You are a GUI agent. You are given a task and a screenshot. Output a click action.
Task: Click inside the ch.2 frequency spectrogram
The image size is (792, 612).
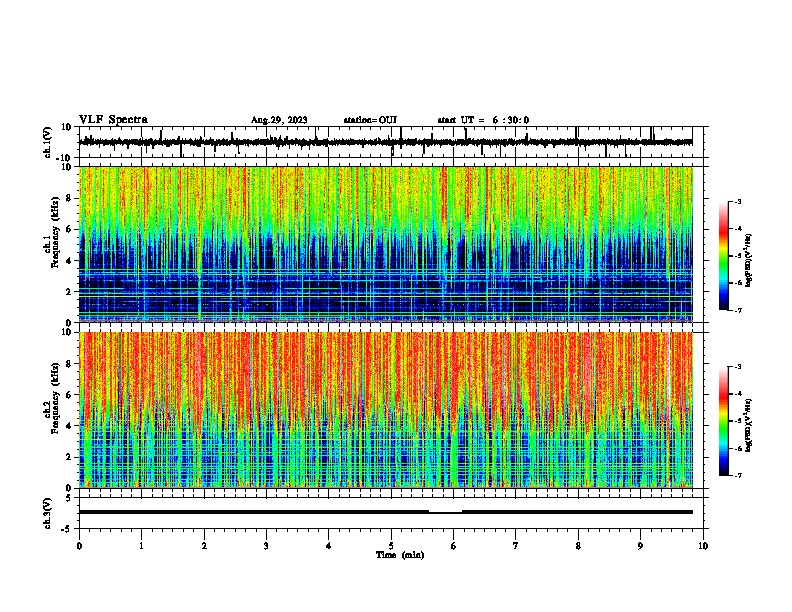(x=386, y=410)
